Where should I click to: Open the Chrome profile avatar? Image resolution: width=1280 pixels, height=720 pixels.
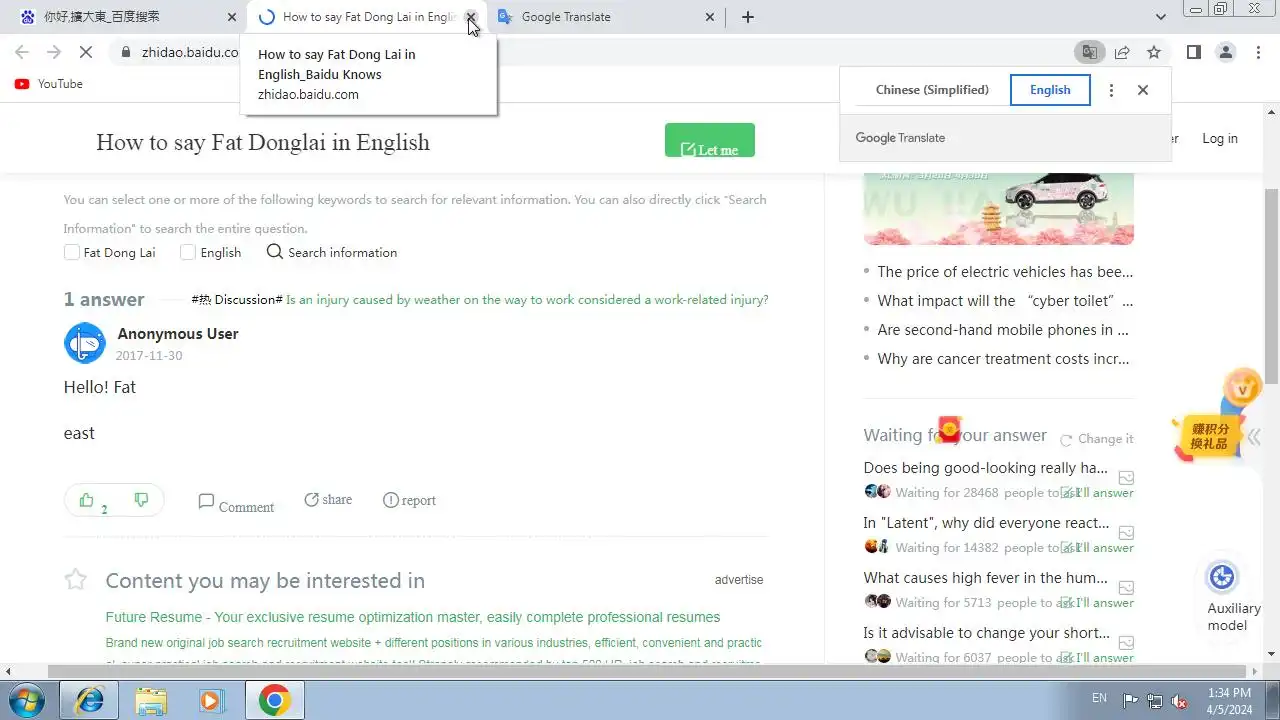(1226, 52)
